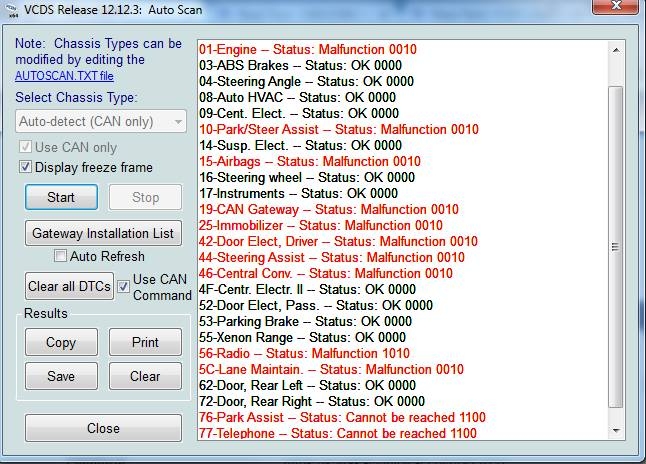Clear the scan results
Viewport: 646px width, 464px height.
click(145, 376)
